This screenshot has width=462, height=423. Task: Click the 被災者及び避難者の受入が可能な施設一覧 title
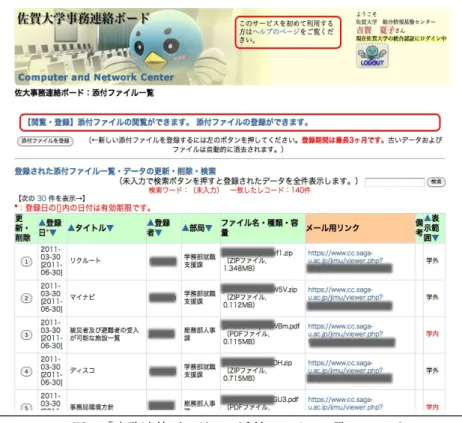(104, 334)
